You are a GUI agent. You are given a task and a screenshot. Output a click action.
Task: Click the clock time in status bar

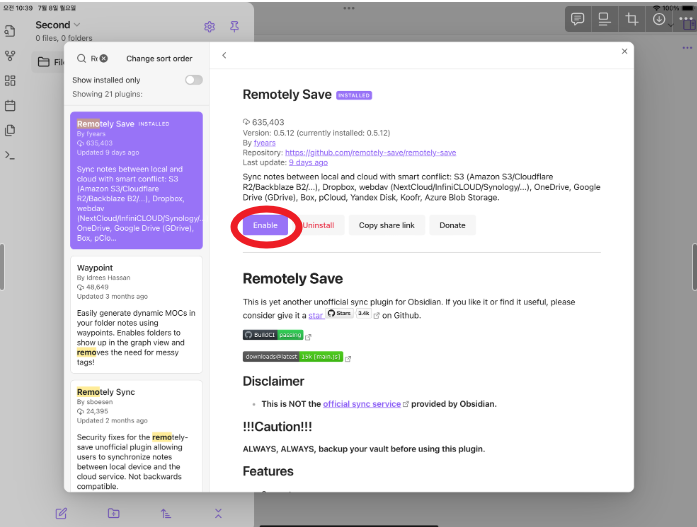[x=18, y=8]
